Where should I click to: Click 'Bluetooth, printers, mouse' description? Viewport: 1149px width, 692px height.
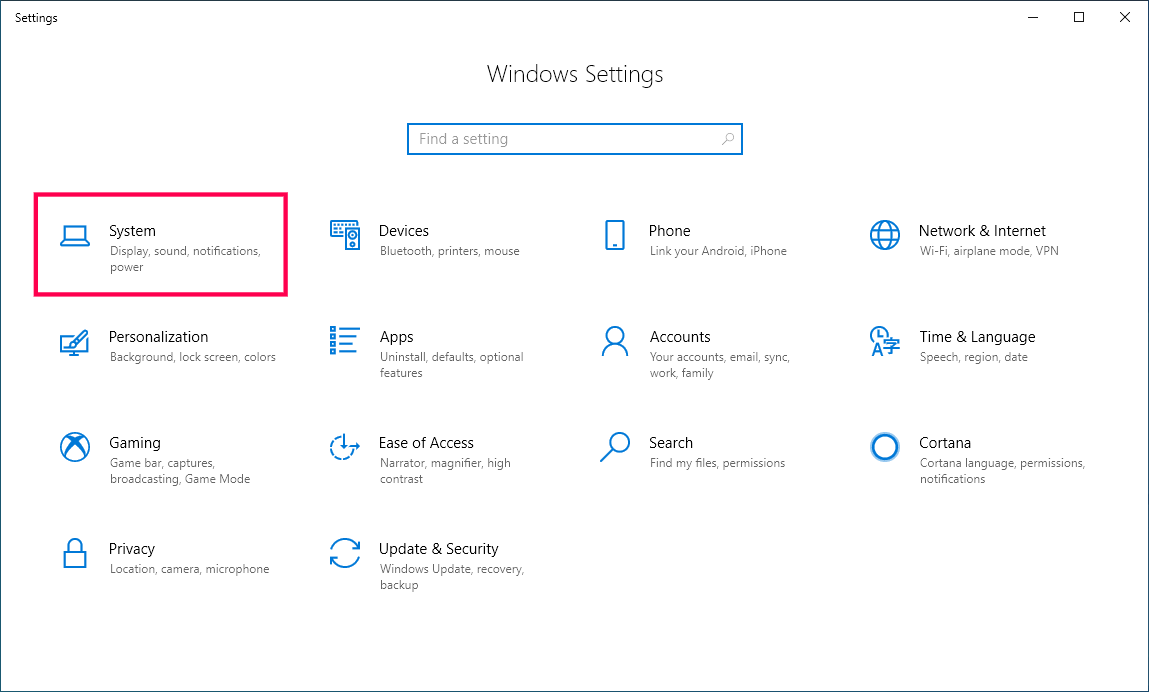[x=449, y=251]
